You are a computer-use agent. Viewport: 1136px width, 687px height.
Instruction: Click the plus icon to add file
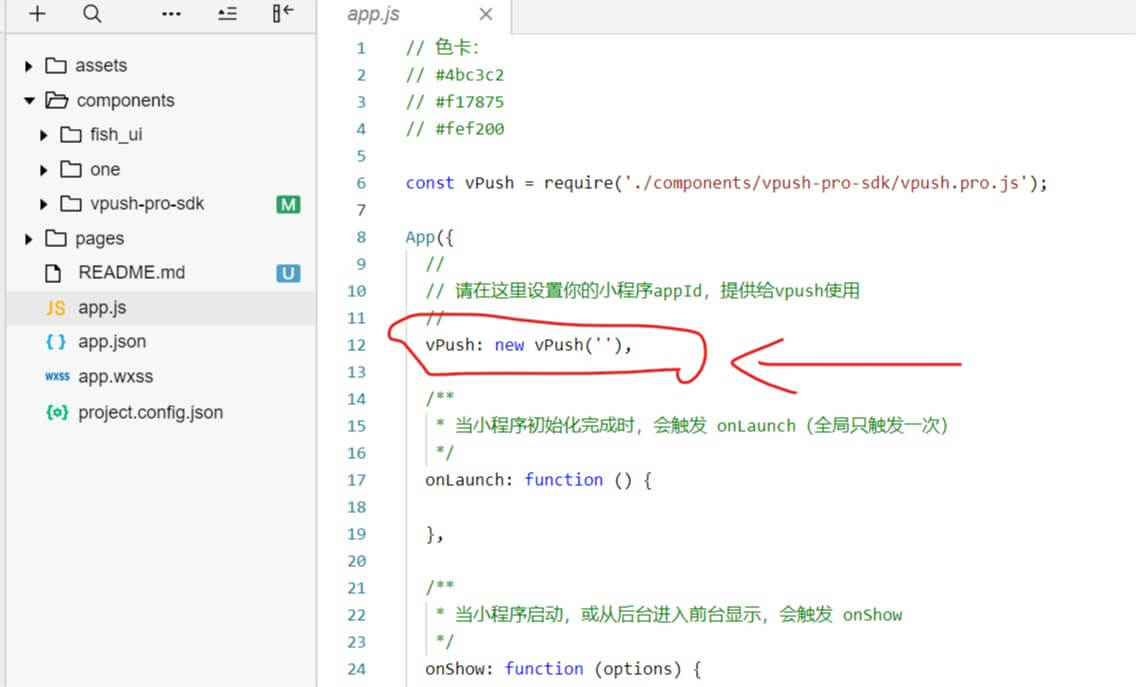click(x=37, y=14)
